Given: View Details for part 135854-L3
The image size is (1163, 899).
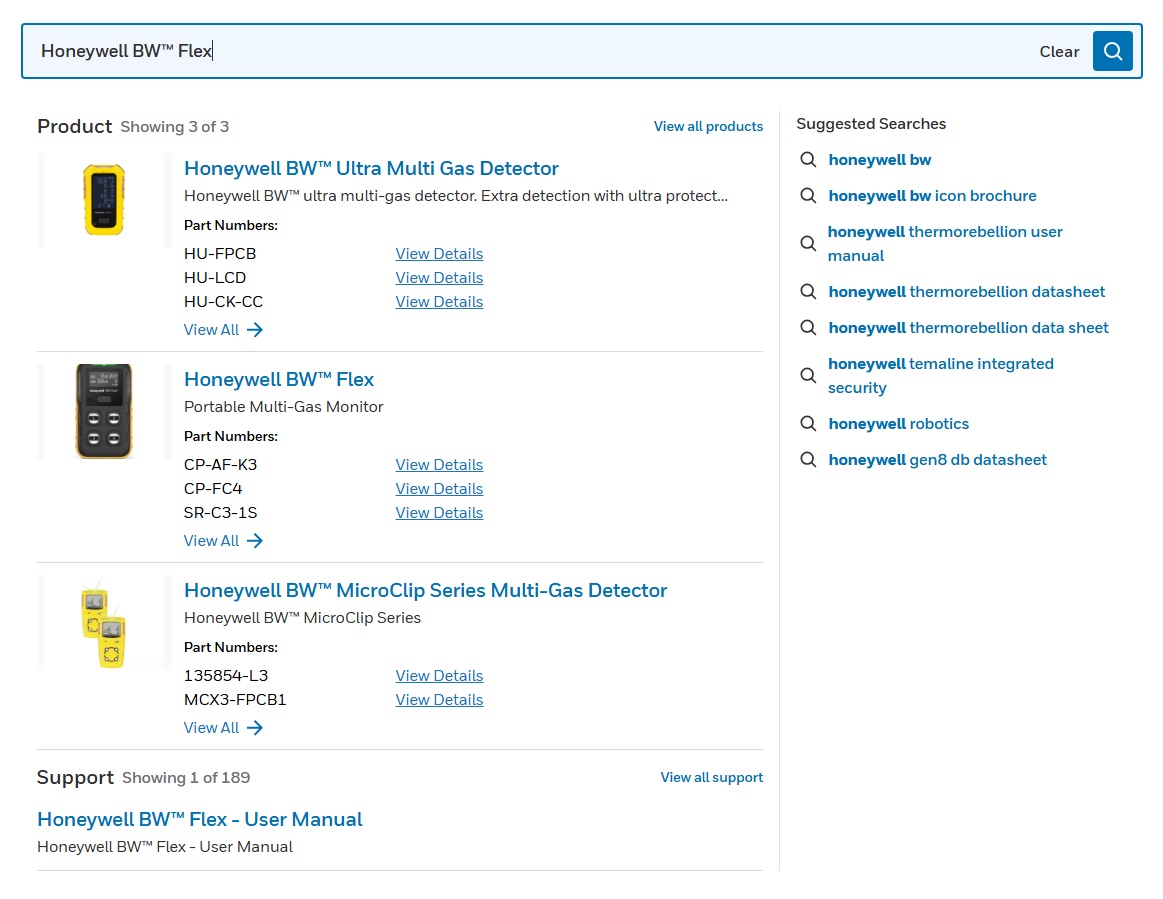Looking at the screenshot, I should (439, 676).
